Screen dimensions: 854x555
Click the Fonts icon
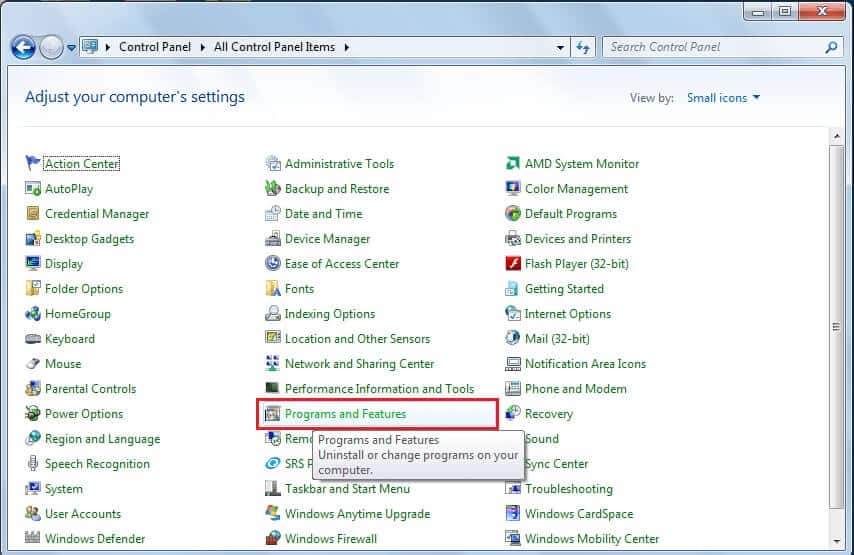click(272, 288)
